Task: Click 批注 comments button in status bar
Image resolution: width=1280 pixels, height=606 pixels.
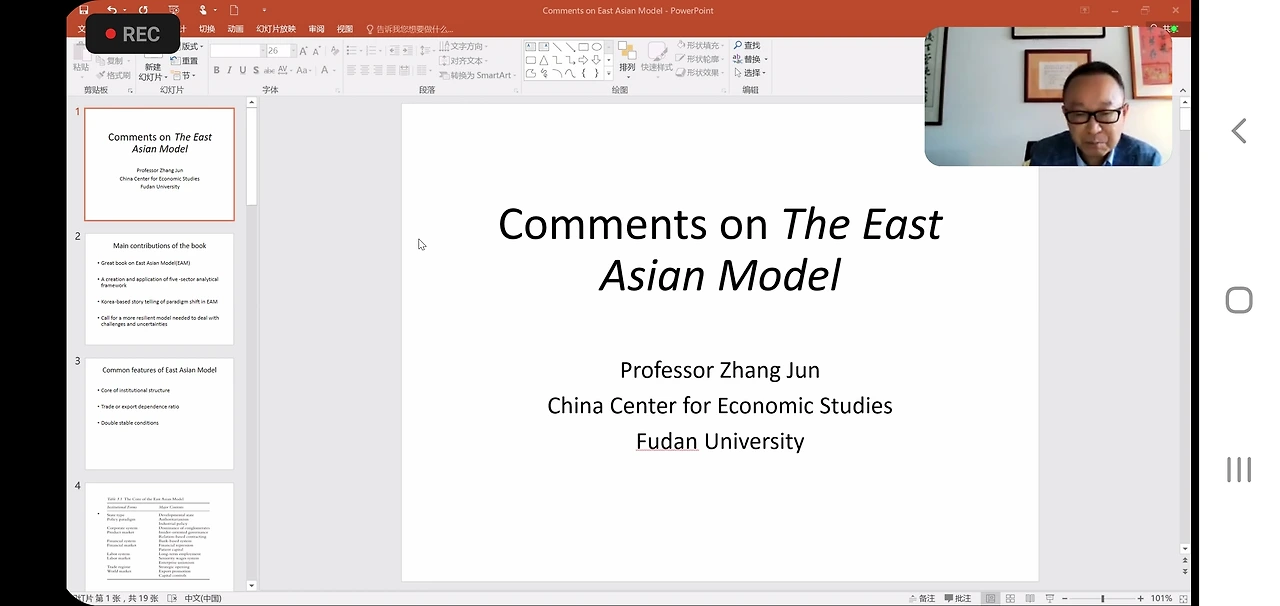Action: [958, 598]
